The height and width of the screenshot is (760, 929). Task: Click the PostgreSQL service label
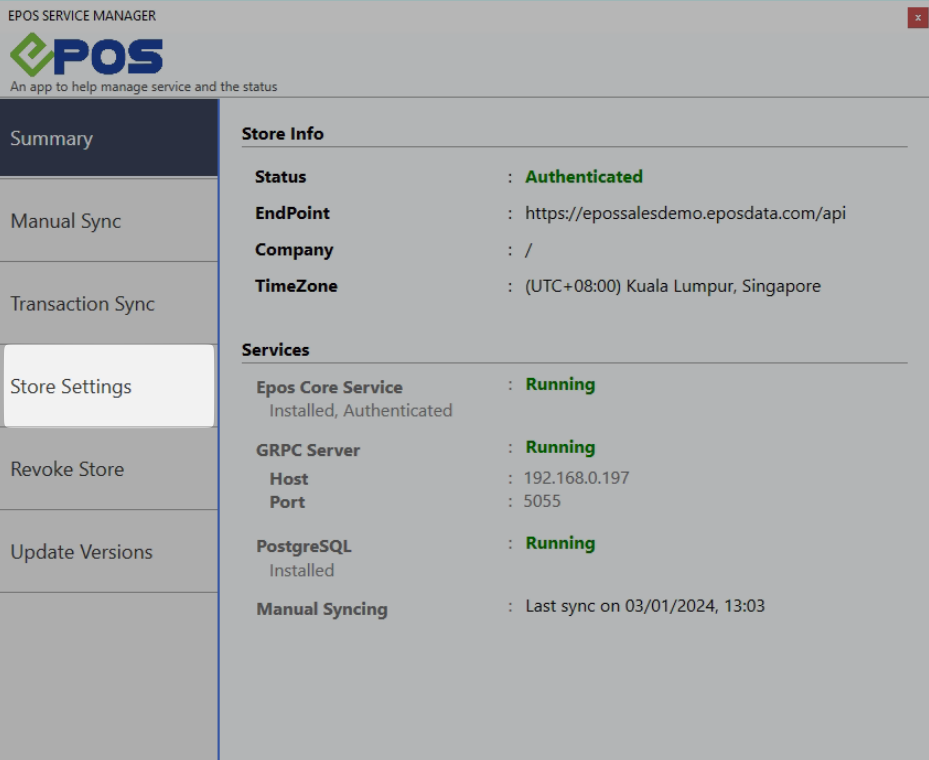[x=303, y=547]
